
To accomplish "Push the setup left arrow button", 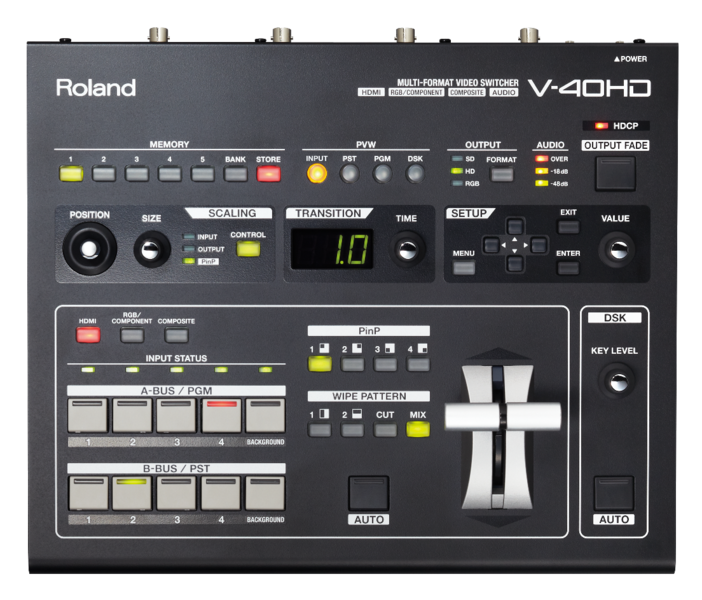I will (x=491, y=245).
